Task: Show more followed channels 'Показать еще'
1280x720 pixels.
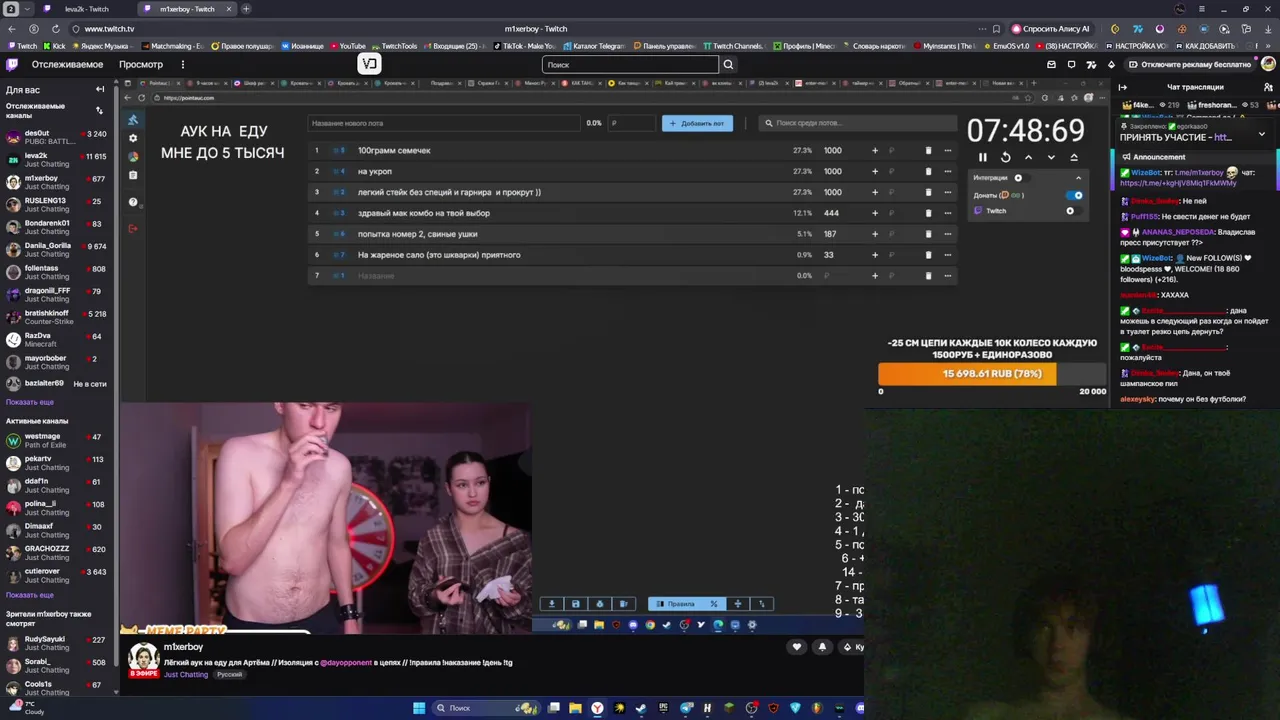Action: click(x=30, y=402)
